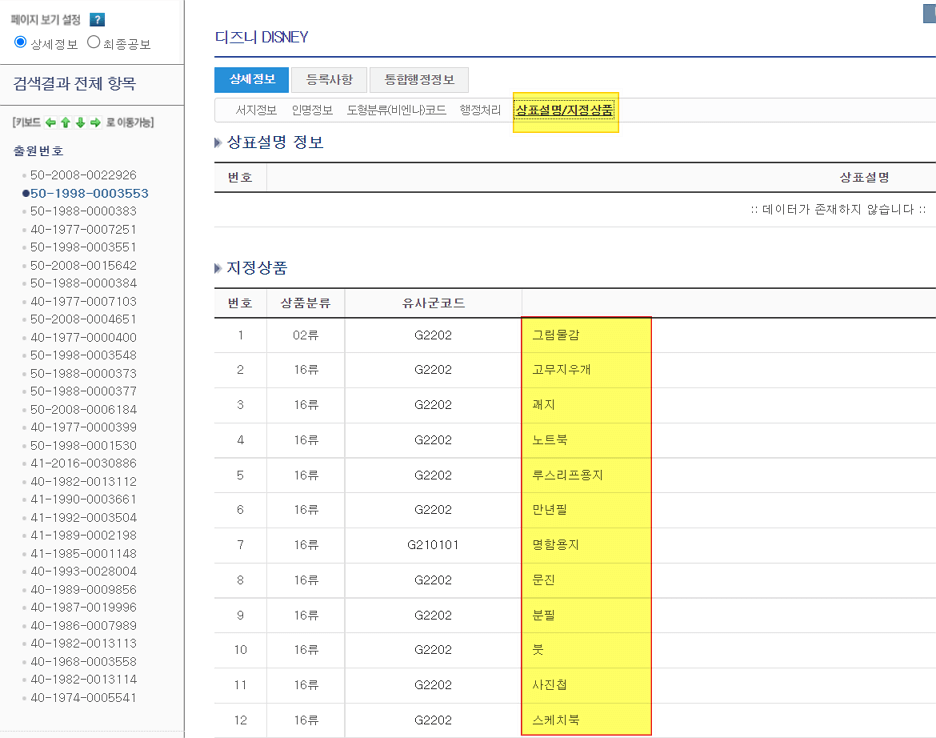Open the 도형분류(비엔나)코드 sub-tab
Screen dimensions: 936x738
[396, 110]
